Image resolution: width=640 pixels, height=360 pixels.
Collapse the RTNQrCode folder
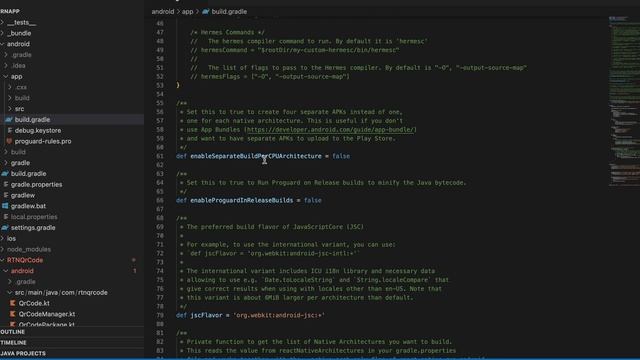2,260
